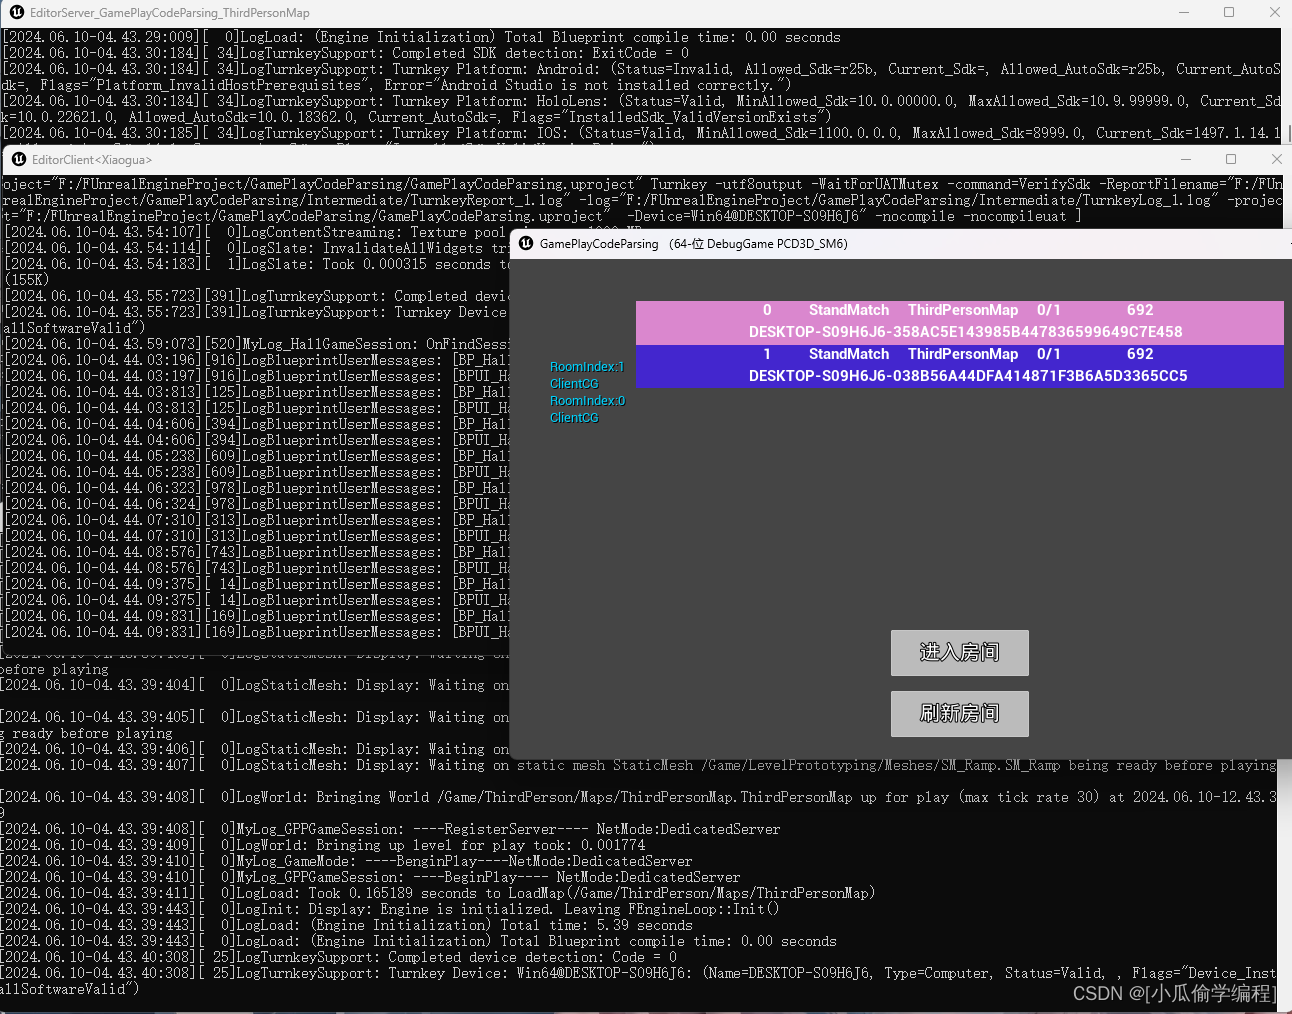Click the RoomIndex:1 label
The height and width of the screenshot is (1014, 1292).
[x=587, y=367]
